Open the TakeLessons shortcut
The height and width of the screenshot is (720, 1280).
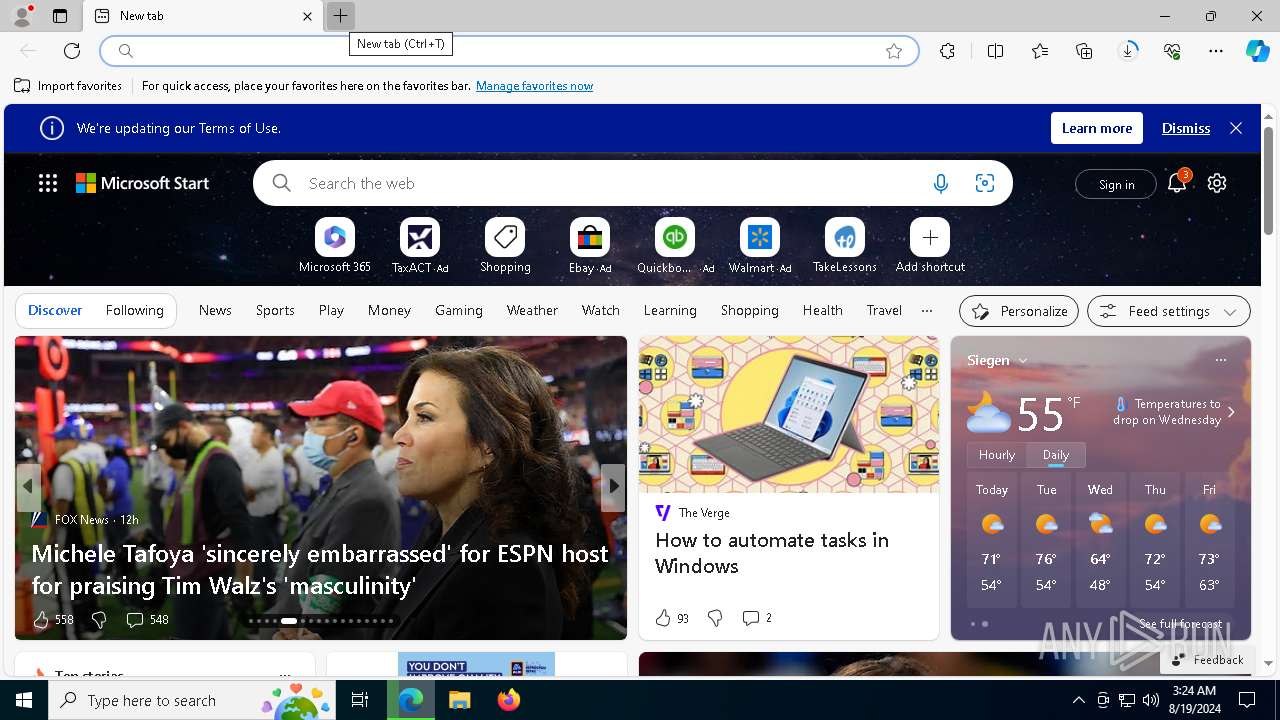[x=845, y=246]
